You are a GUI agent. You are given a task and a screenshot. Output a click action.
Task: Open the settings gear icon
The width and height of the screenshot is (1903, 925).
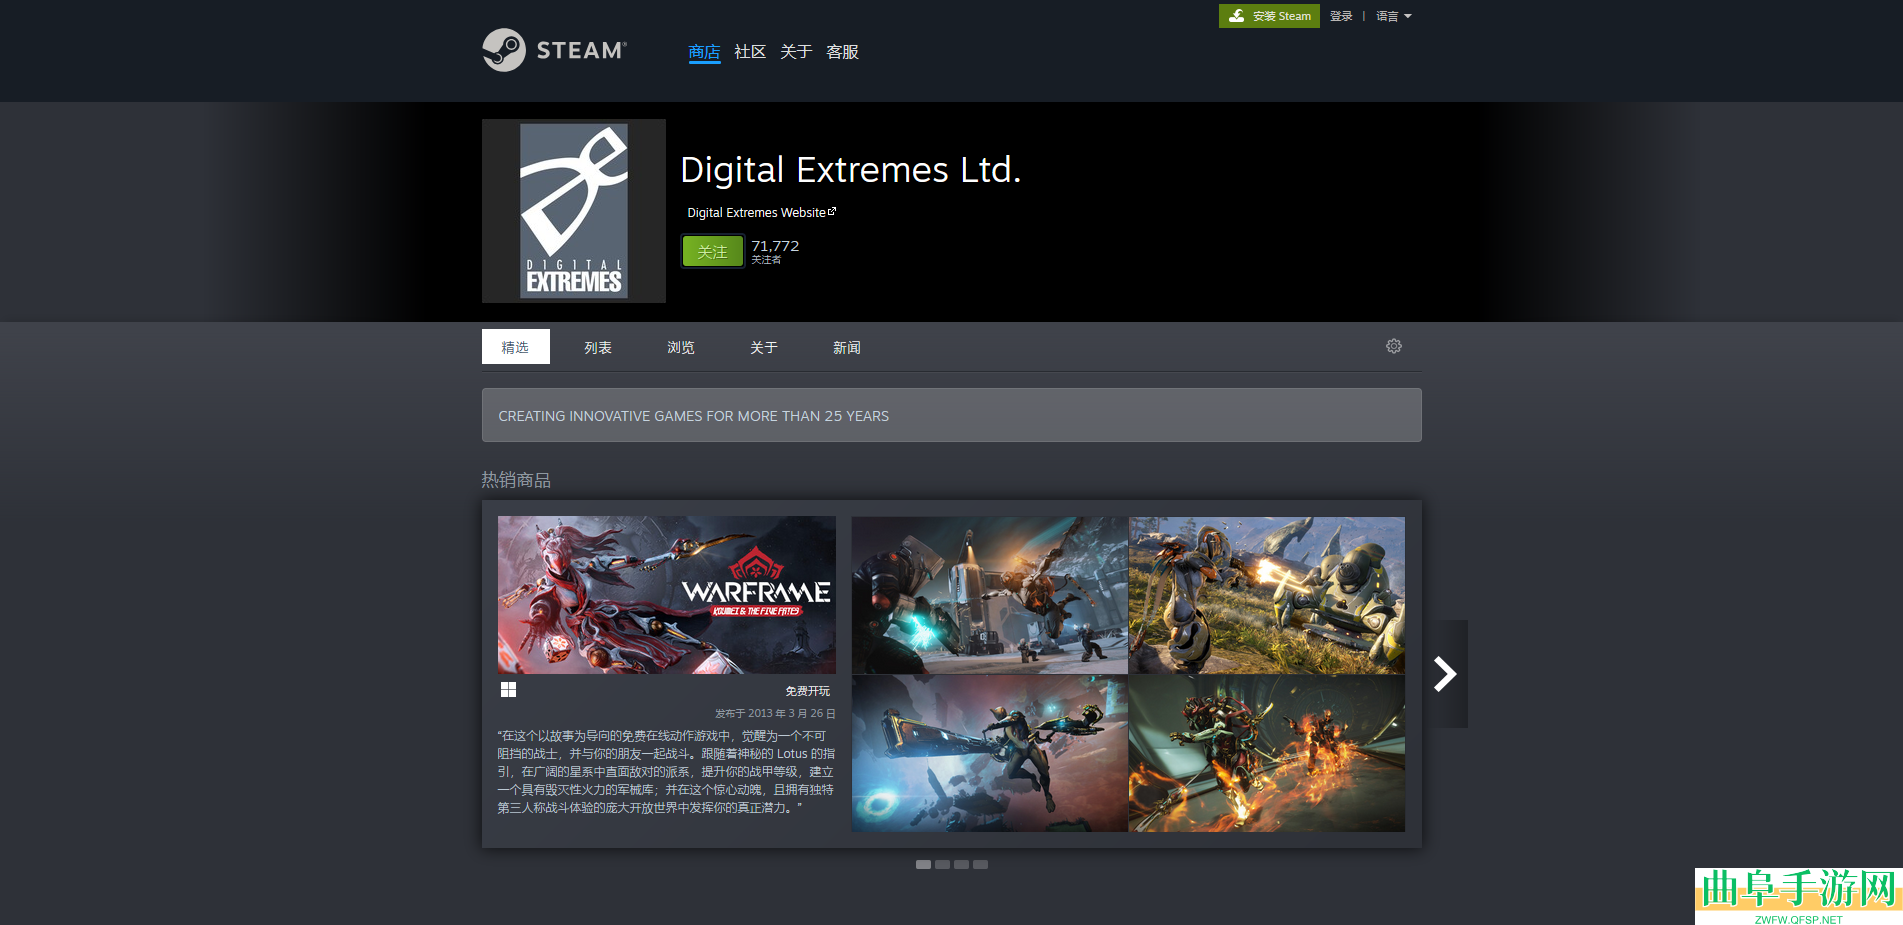(1394, 346)
